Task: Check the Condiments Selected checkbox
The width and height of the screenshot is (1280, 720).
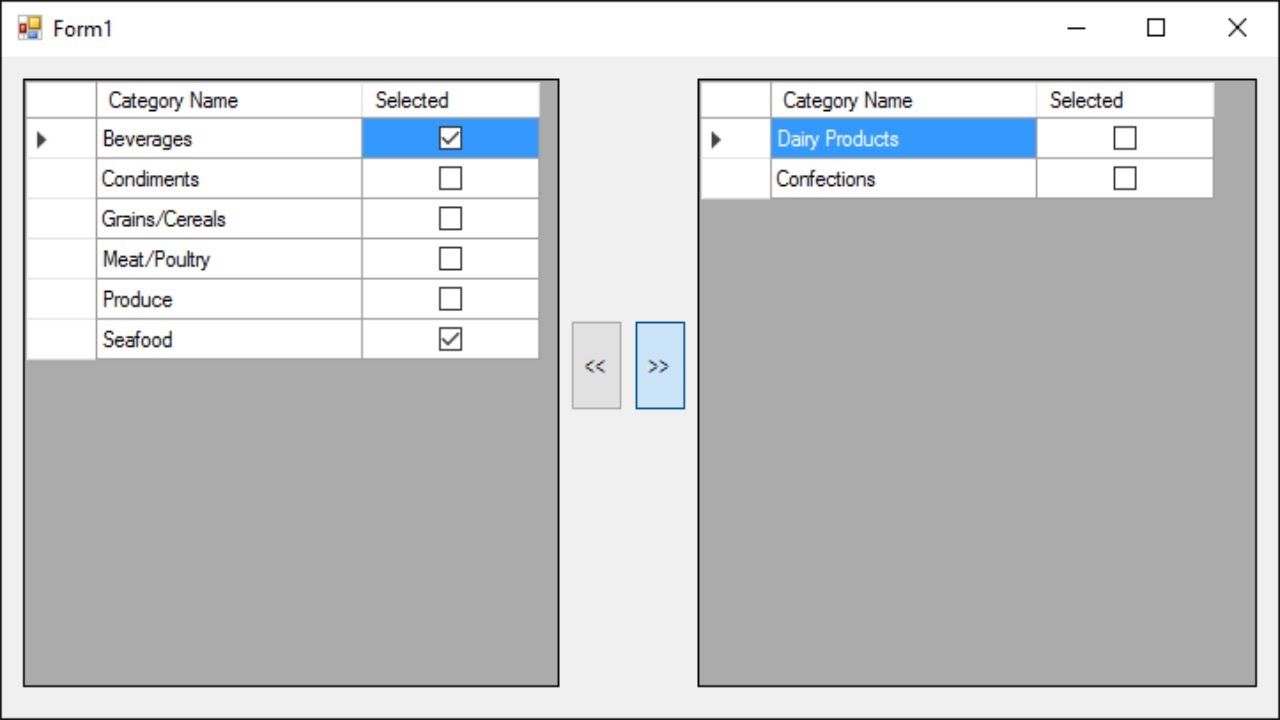Action: [x=450, y=178]
